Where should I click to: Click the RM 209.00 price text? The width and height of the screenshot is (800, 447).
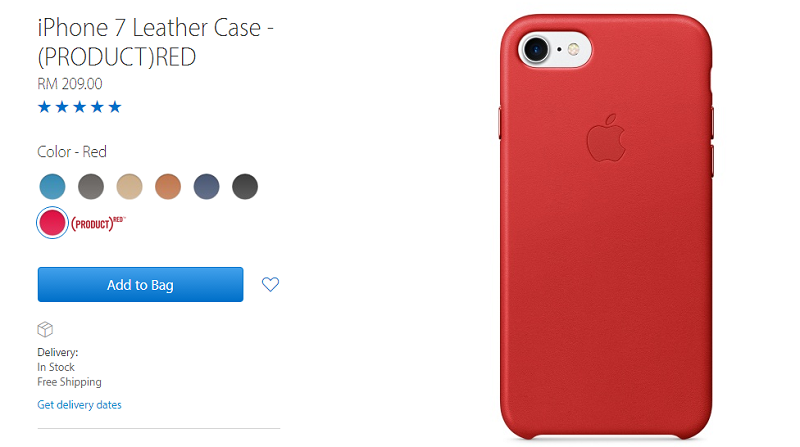(70, 84)
